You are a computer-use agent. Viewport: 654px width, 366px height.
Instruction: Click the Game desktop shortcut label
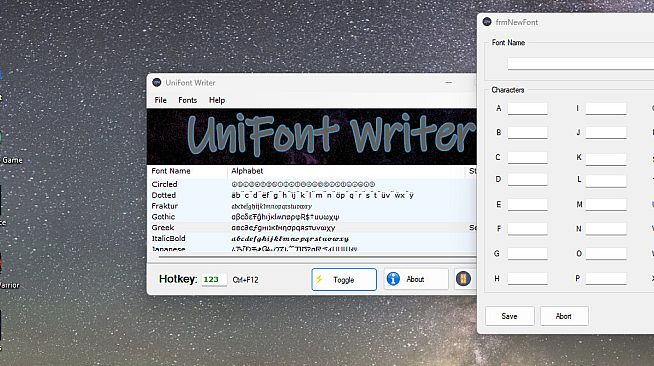coord(12,160)
